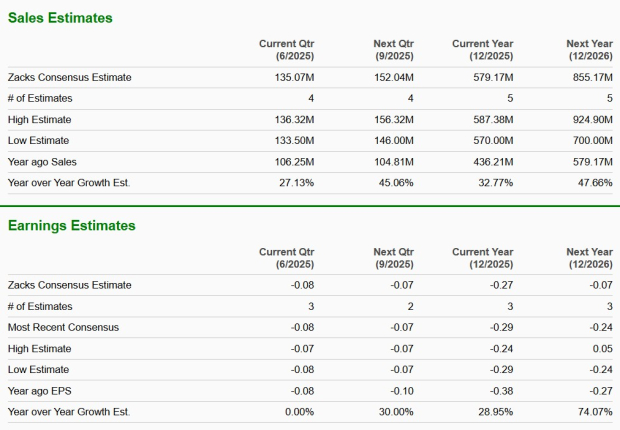Screen dimensions: 620x430
Task: Click the 924.90M high estimate value
Action: pyautogui.click(x=591, y=119)
